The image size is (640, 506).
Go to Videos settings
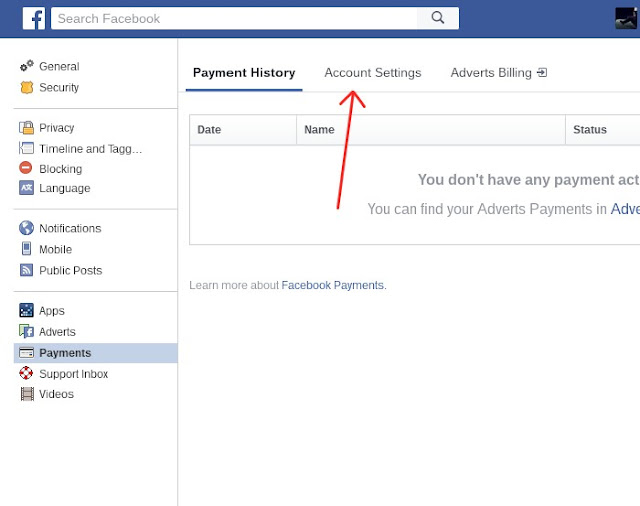point(56,394)
